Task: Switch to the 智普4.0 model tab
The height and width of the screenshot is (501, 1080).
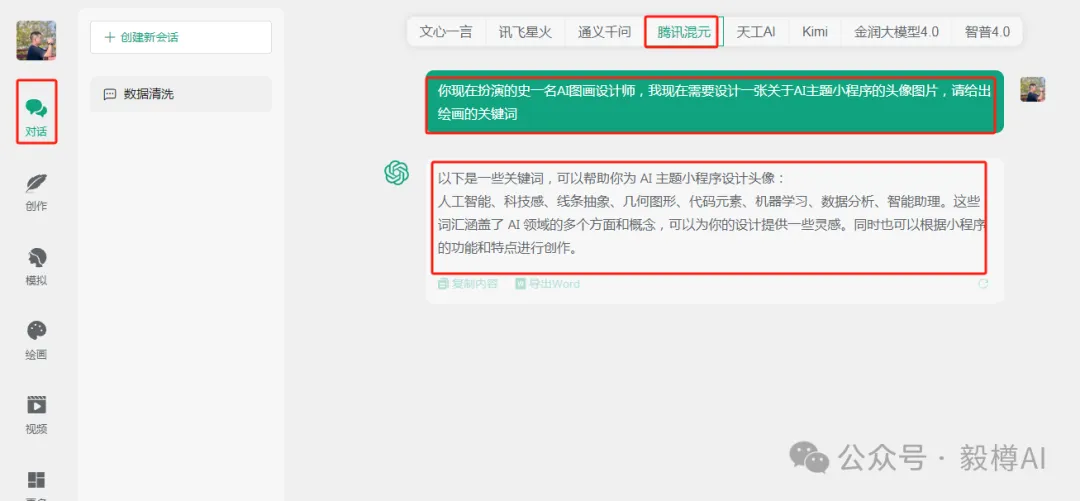Action: click(x=987, y=32)
